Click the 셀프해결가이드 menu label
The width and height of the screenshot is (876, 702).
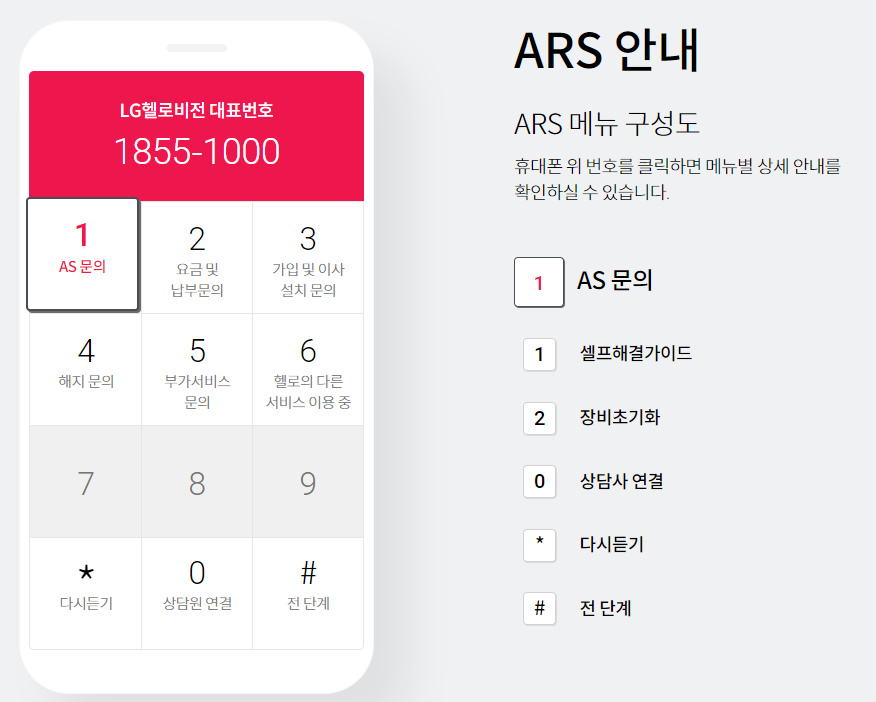point(636,353)
